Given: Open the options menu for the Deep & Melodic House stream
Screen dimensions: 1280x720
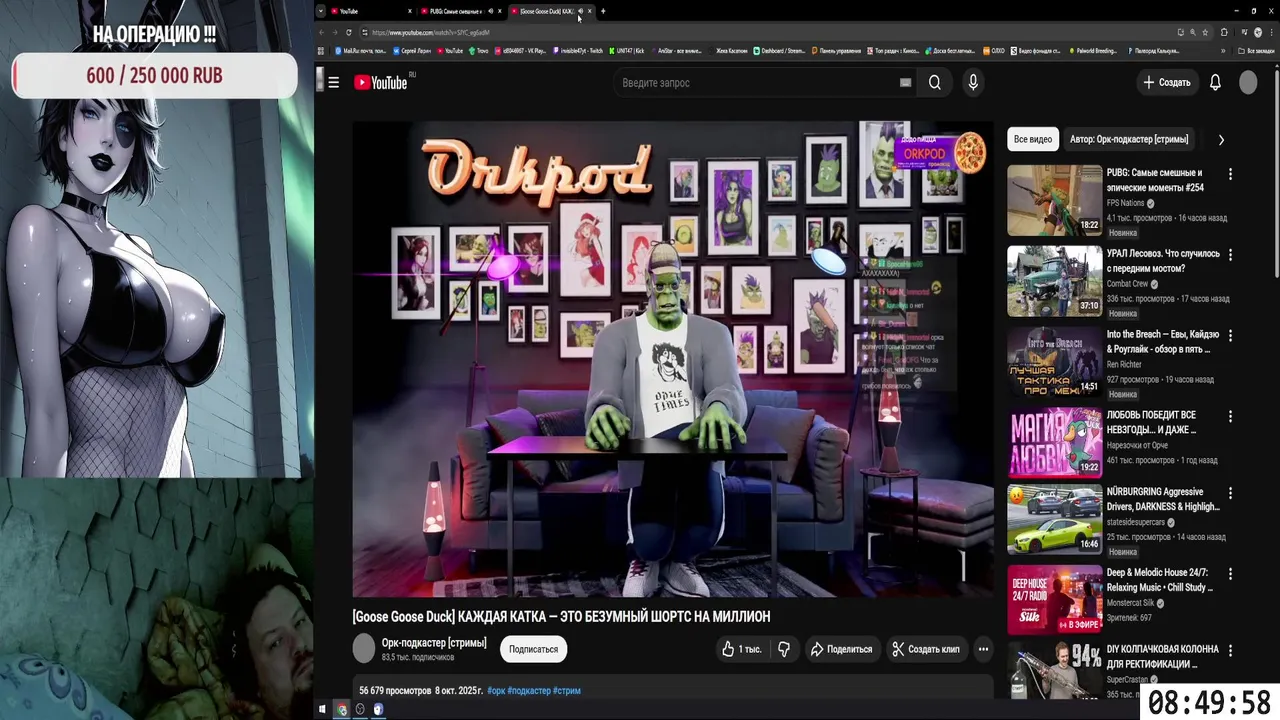Looking at the screenshot, I should pyautogui.click(x=1230, y=574).
